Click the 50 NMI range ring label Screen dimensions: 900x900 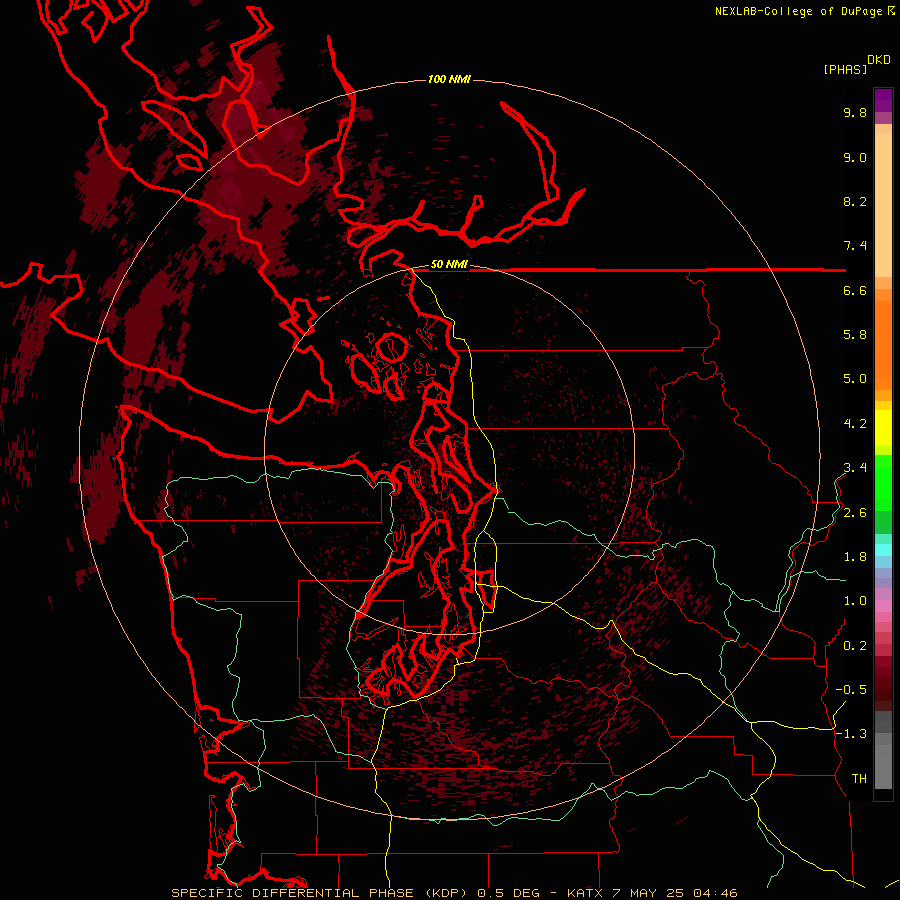449,265
